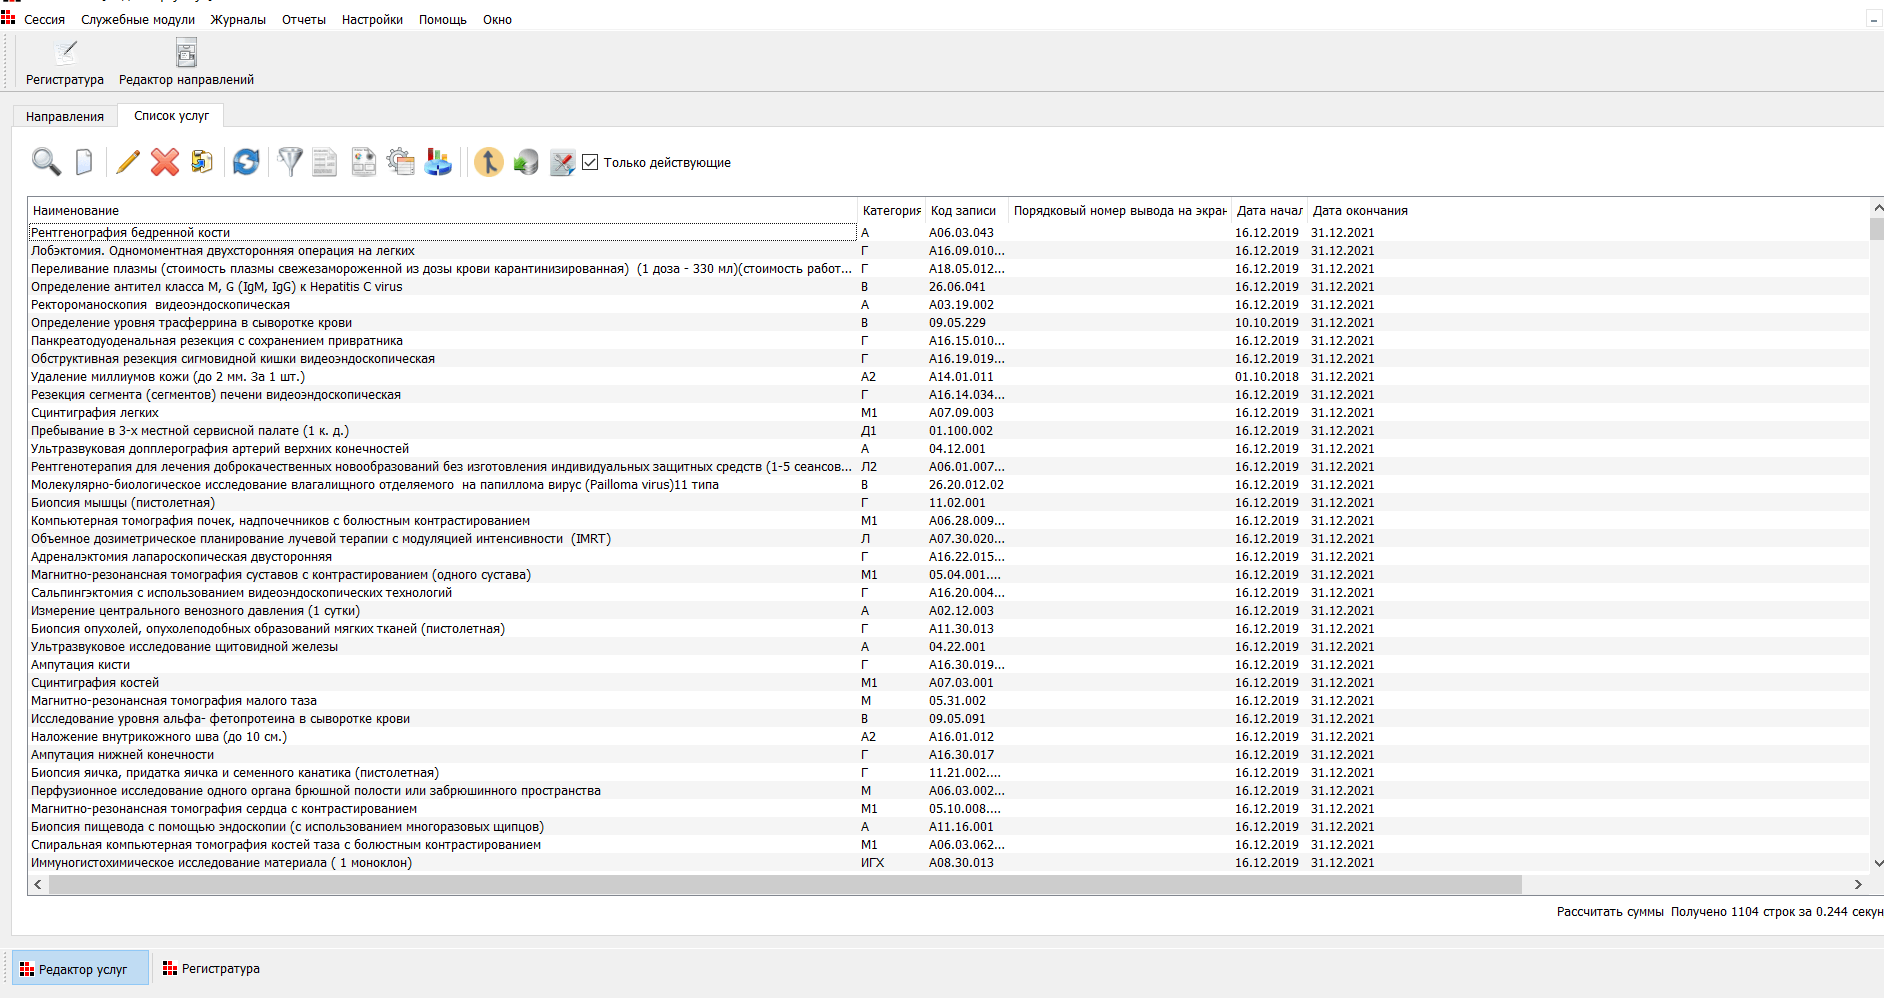Click the magnifying glass search icon
The height and width of the screenshot is (998, 1884).
click(x=46, y=162)
